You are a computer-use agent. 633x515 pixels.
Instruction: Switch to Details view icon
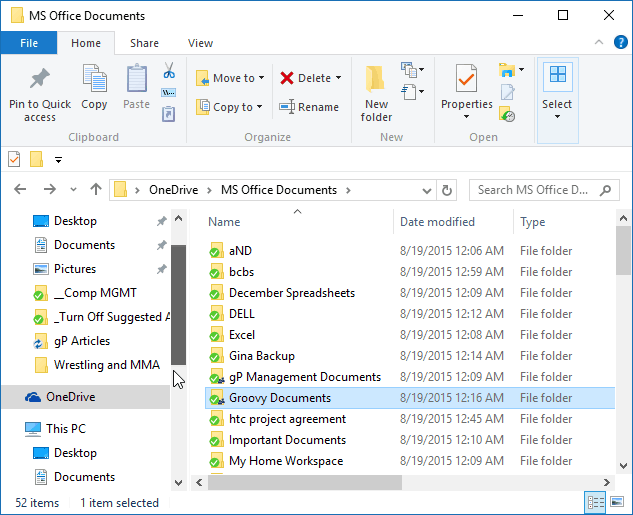coord(595,502)
